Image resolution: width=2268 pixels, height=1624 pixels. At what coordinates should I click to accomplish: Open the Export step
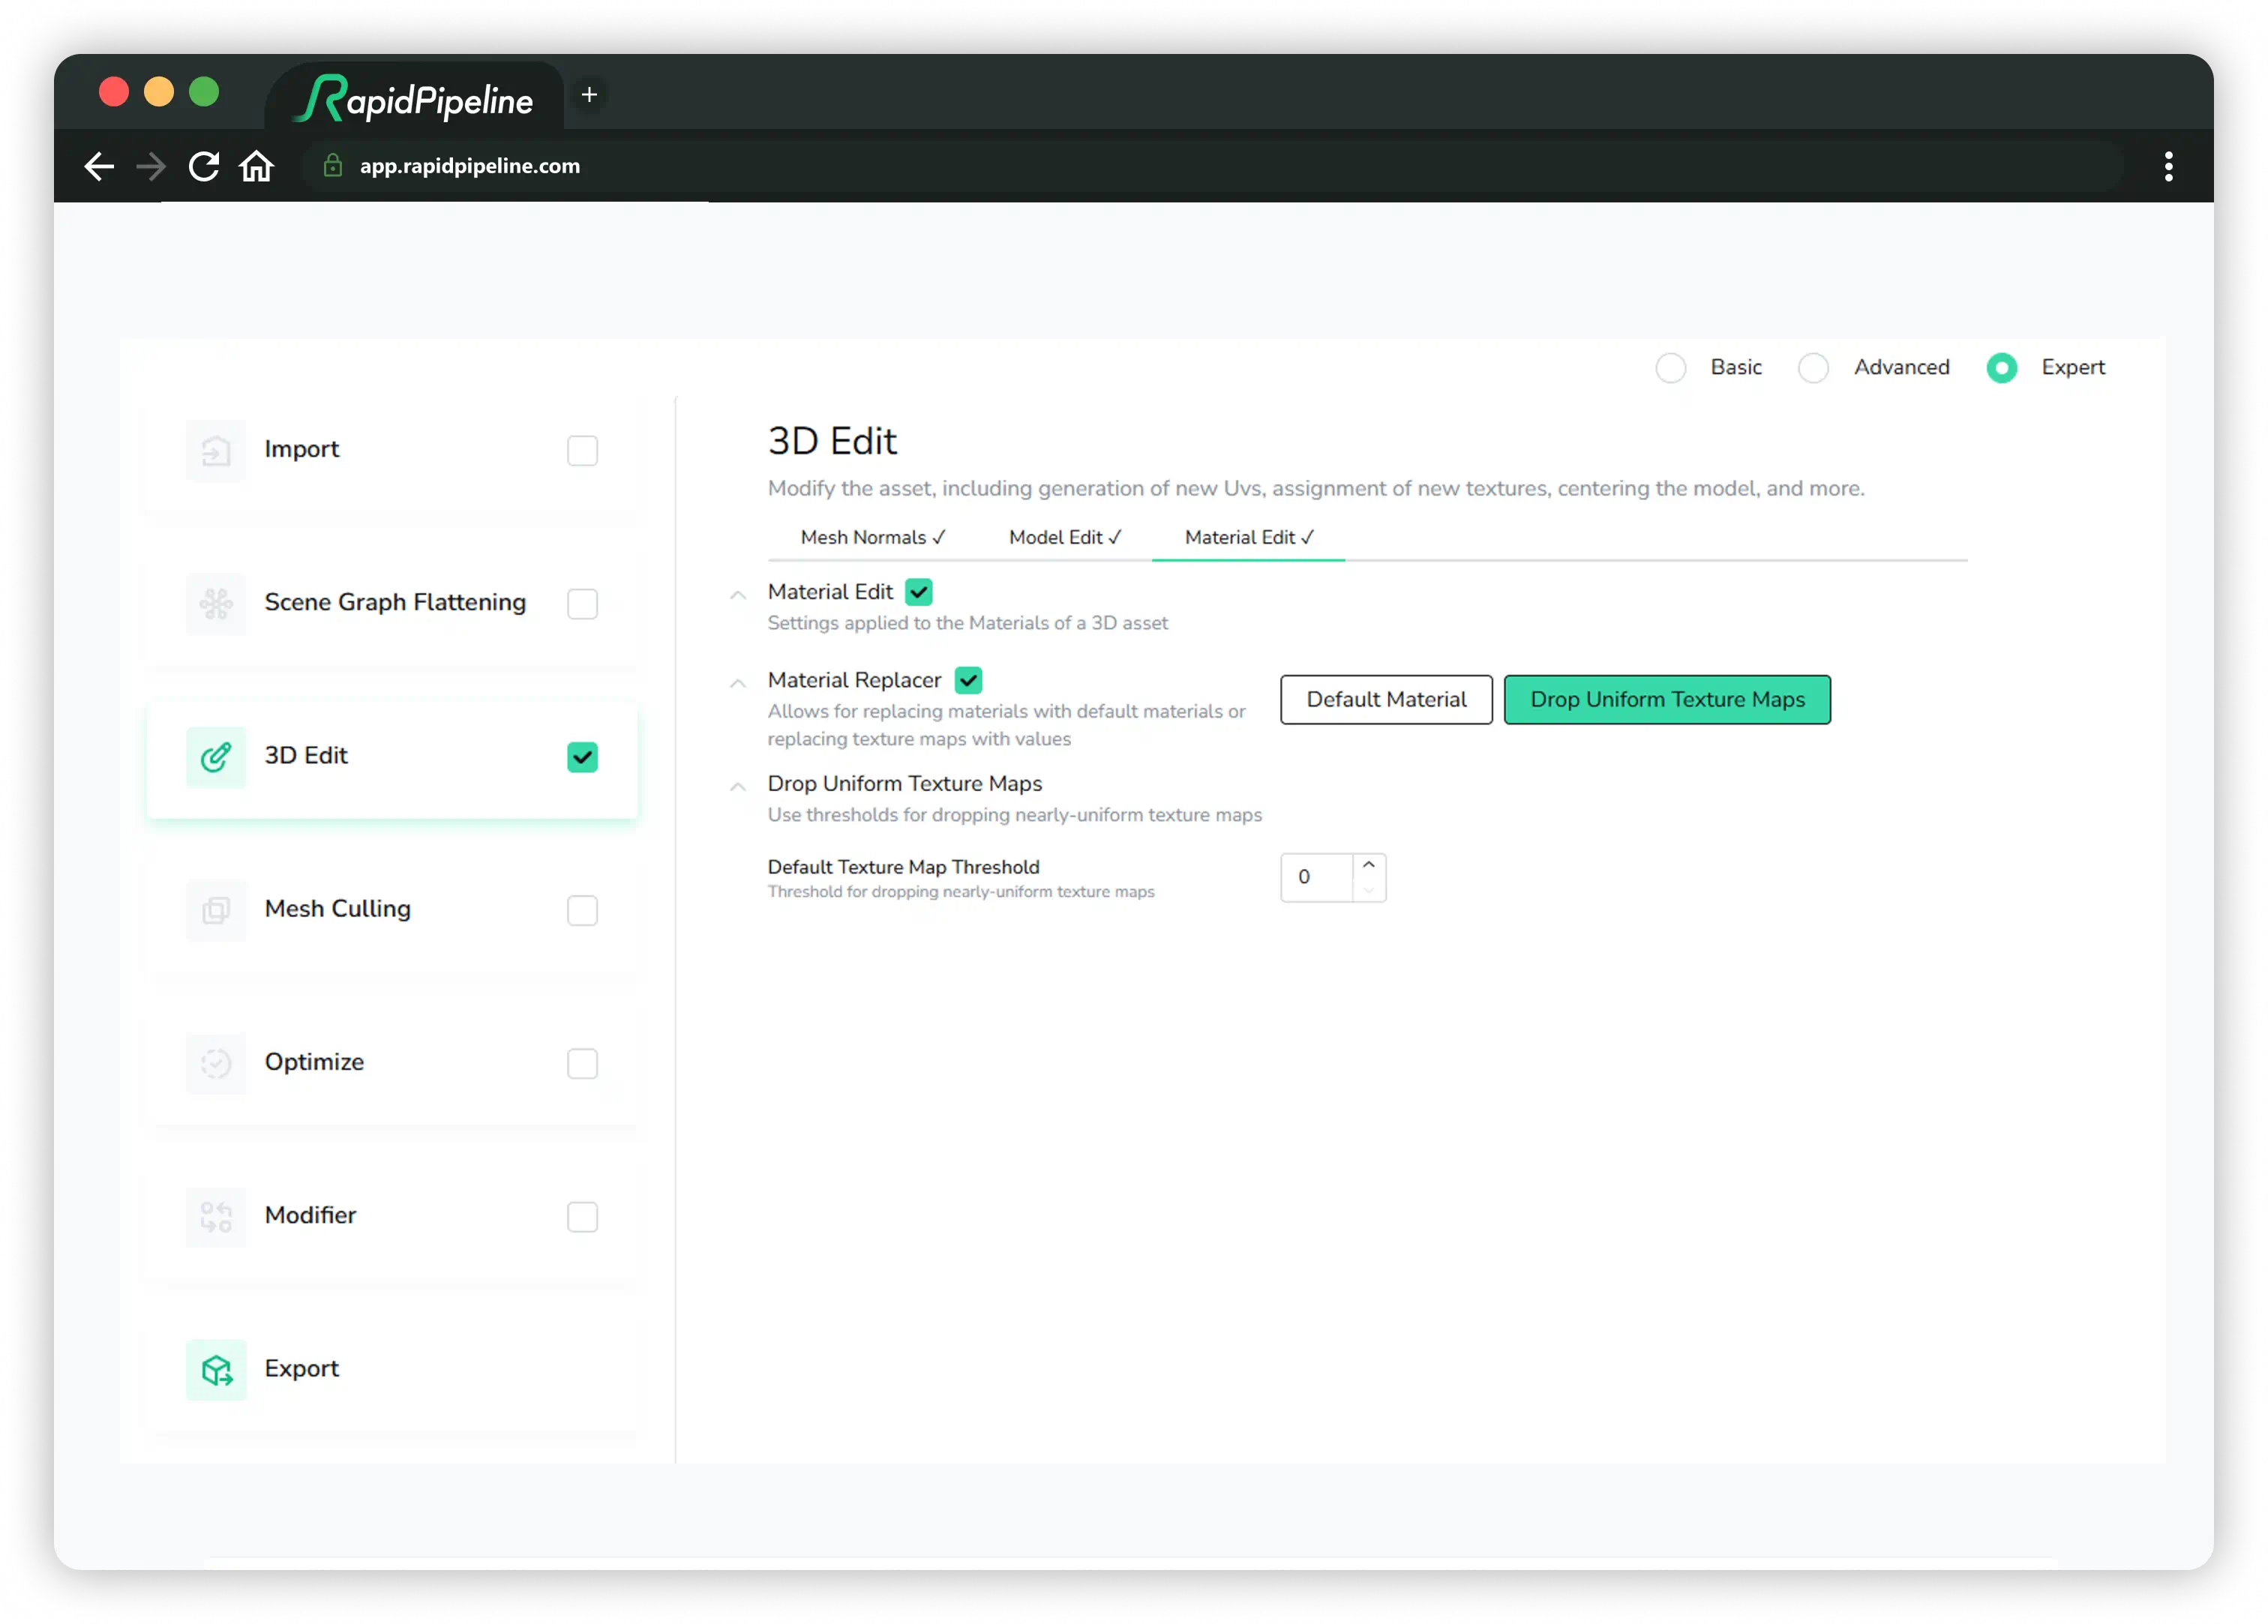[x=391, y=1369]
